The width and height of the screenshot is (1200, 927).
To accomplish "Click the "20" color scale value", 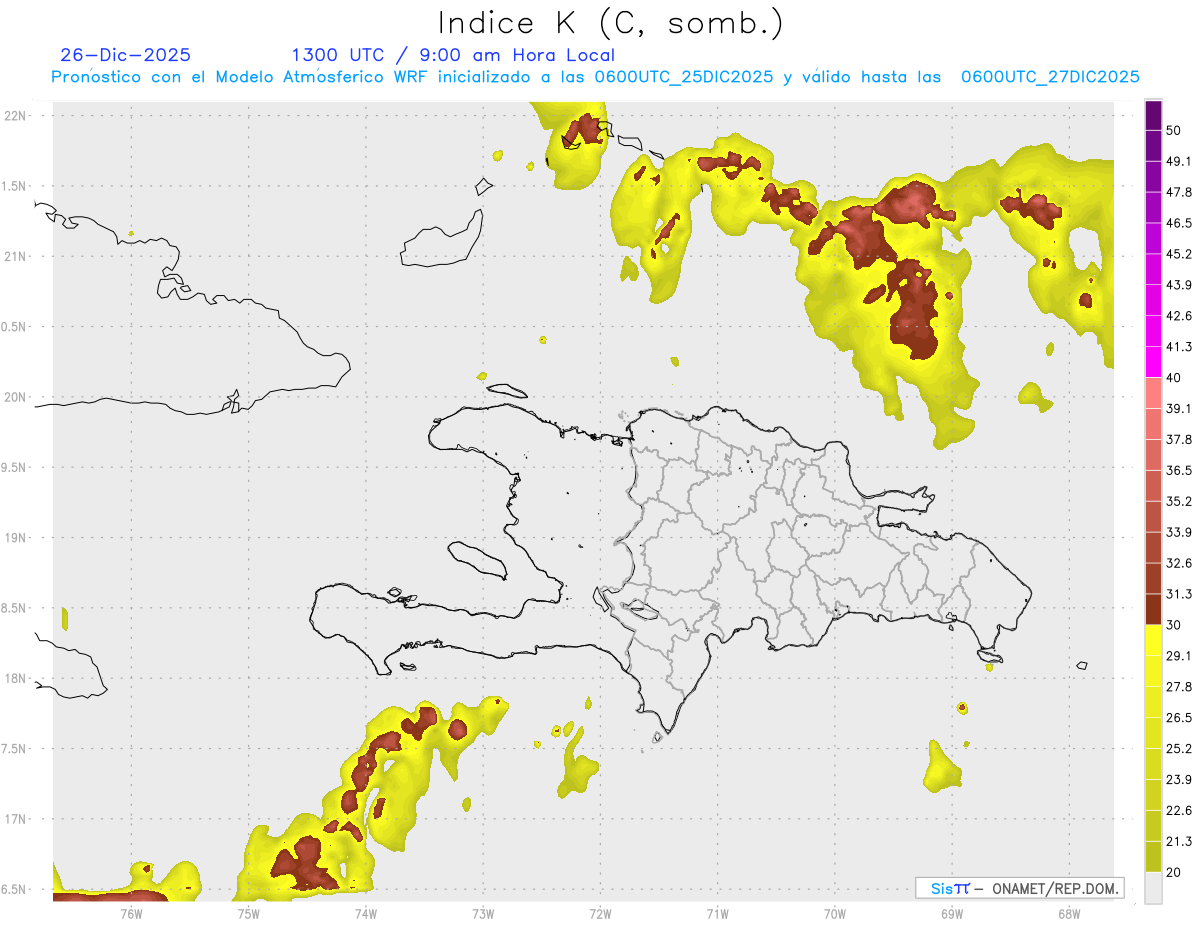I will [x=1175, y=872].
